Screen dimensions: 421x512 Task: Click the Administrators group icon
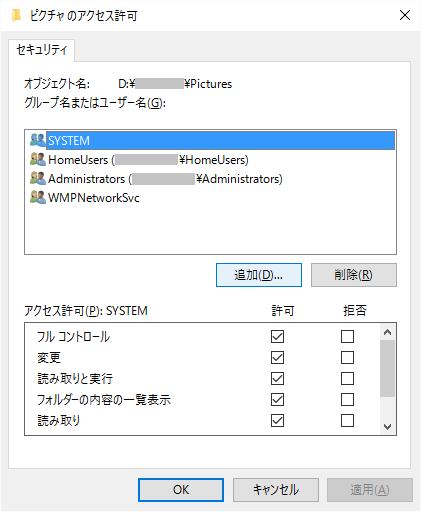[38, 179]
